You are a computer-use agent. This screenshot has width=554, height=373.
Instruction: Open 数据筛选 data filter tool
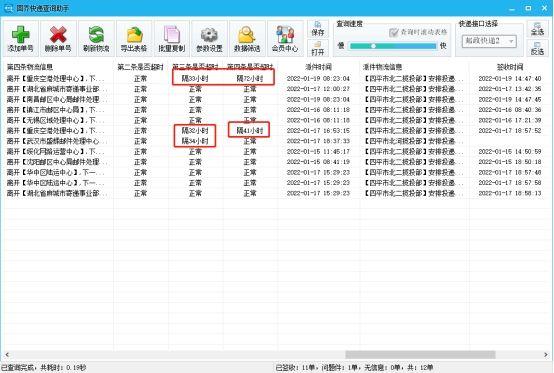coord(247,39)
